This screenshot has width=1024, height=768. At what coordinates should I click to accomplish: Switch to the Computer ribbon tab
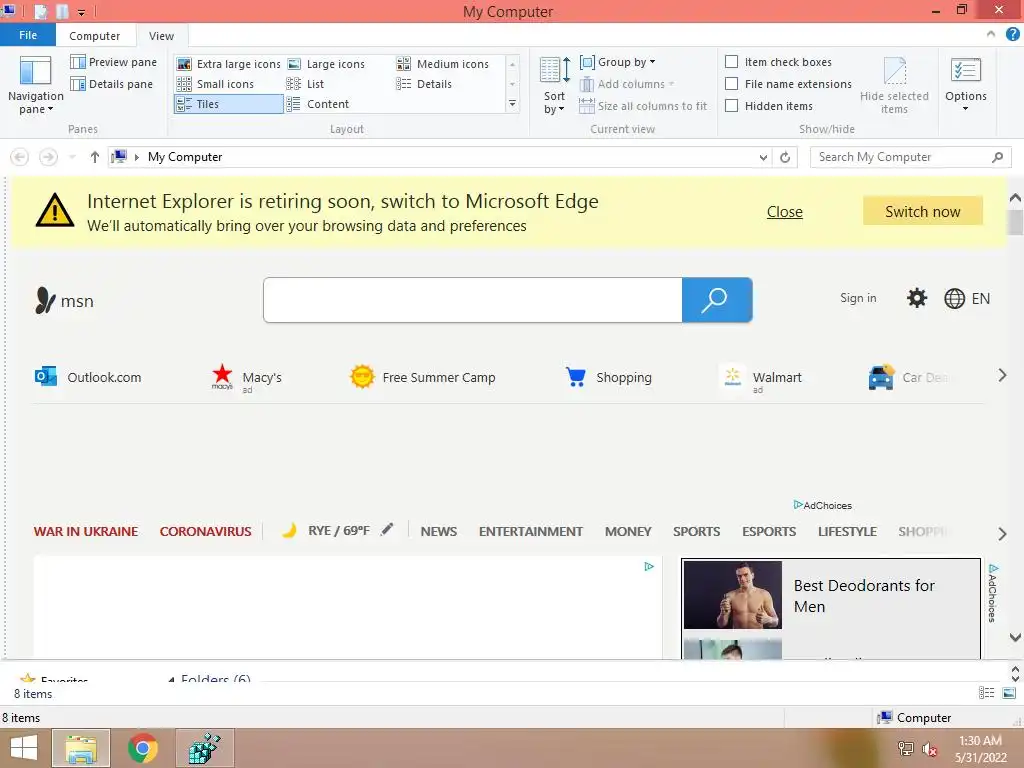pyautogui.click(x=95, y=36)
